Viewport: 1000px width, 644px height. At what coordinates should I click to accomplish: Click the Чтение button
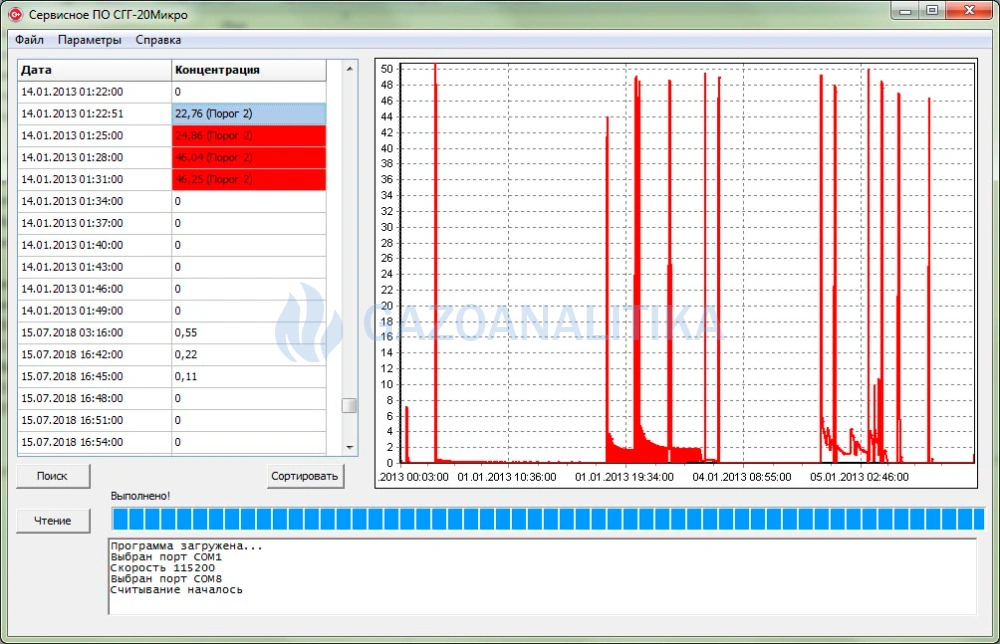[x=53, y=520]
